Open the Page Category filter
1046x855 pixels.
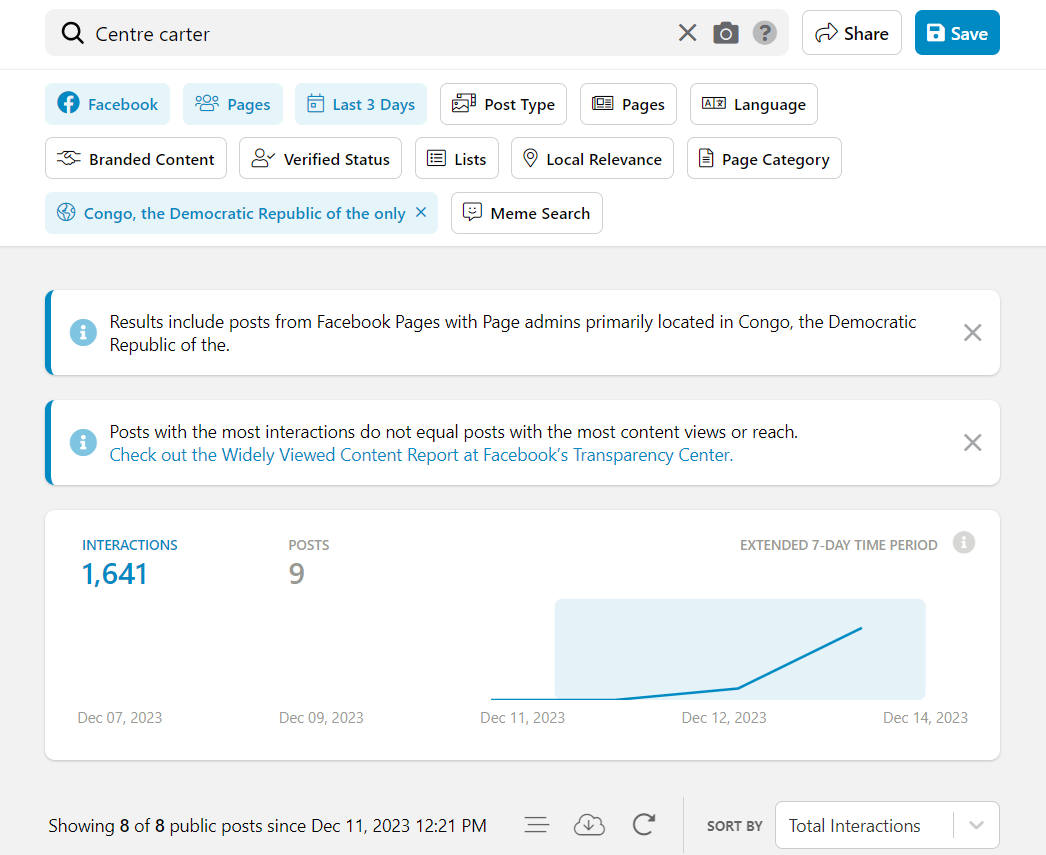tap(764, 159)
